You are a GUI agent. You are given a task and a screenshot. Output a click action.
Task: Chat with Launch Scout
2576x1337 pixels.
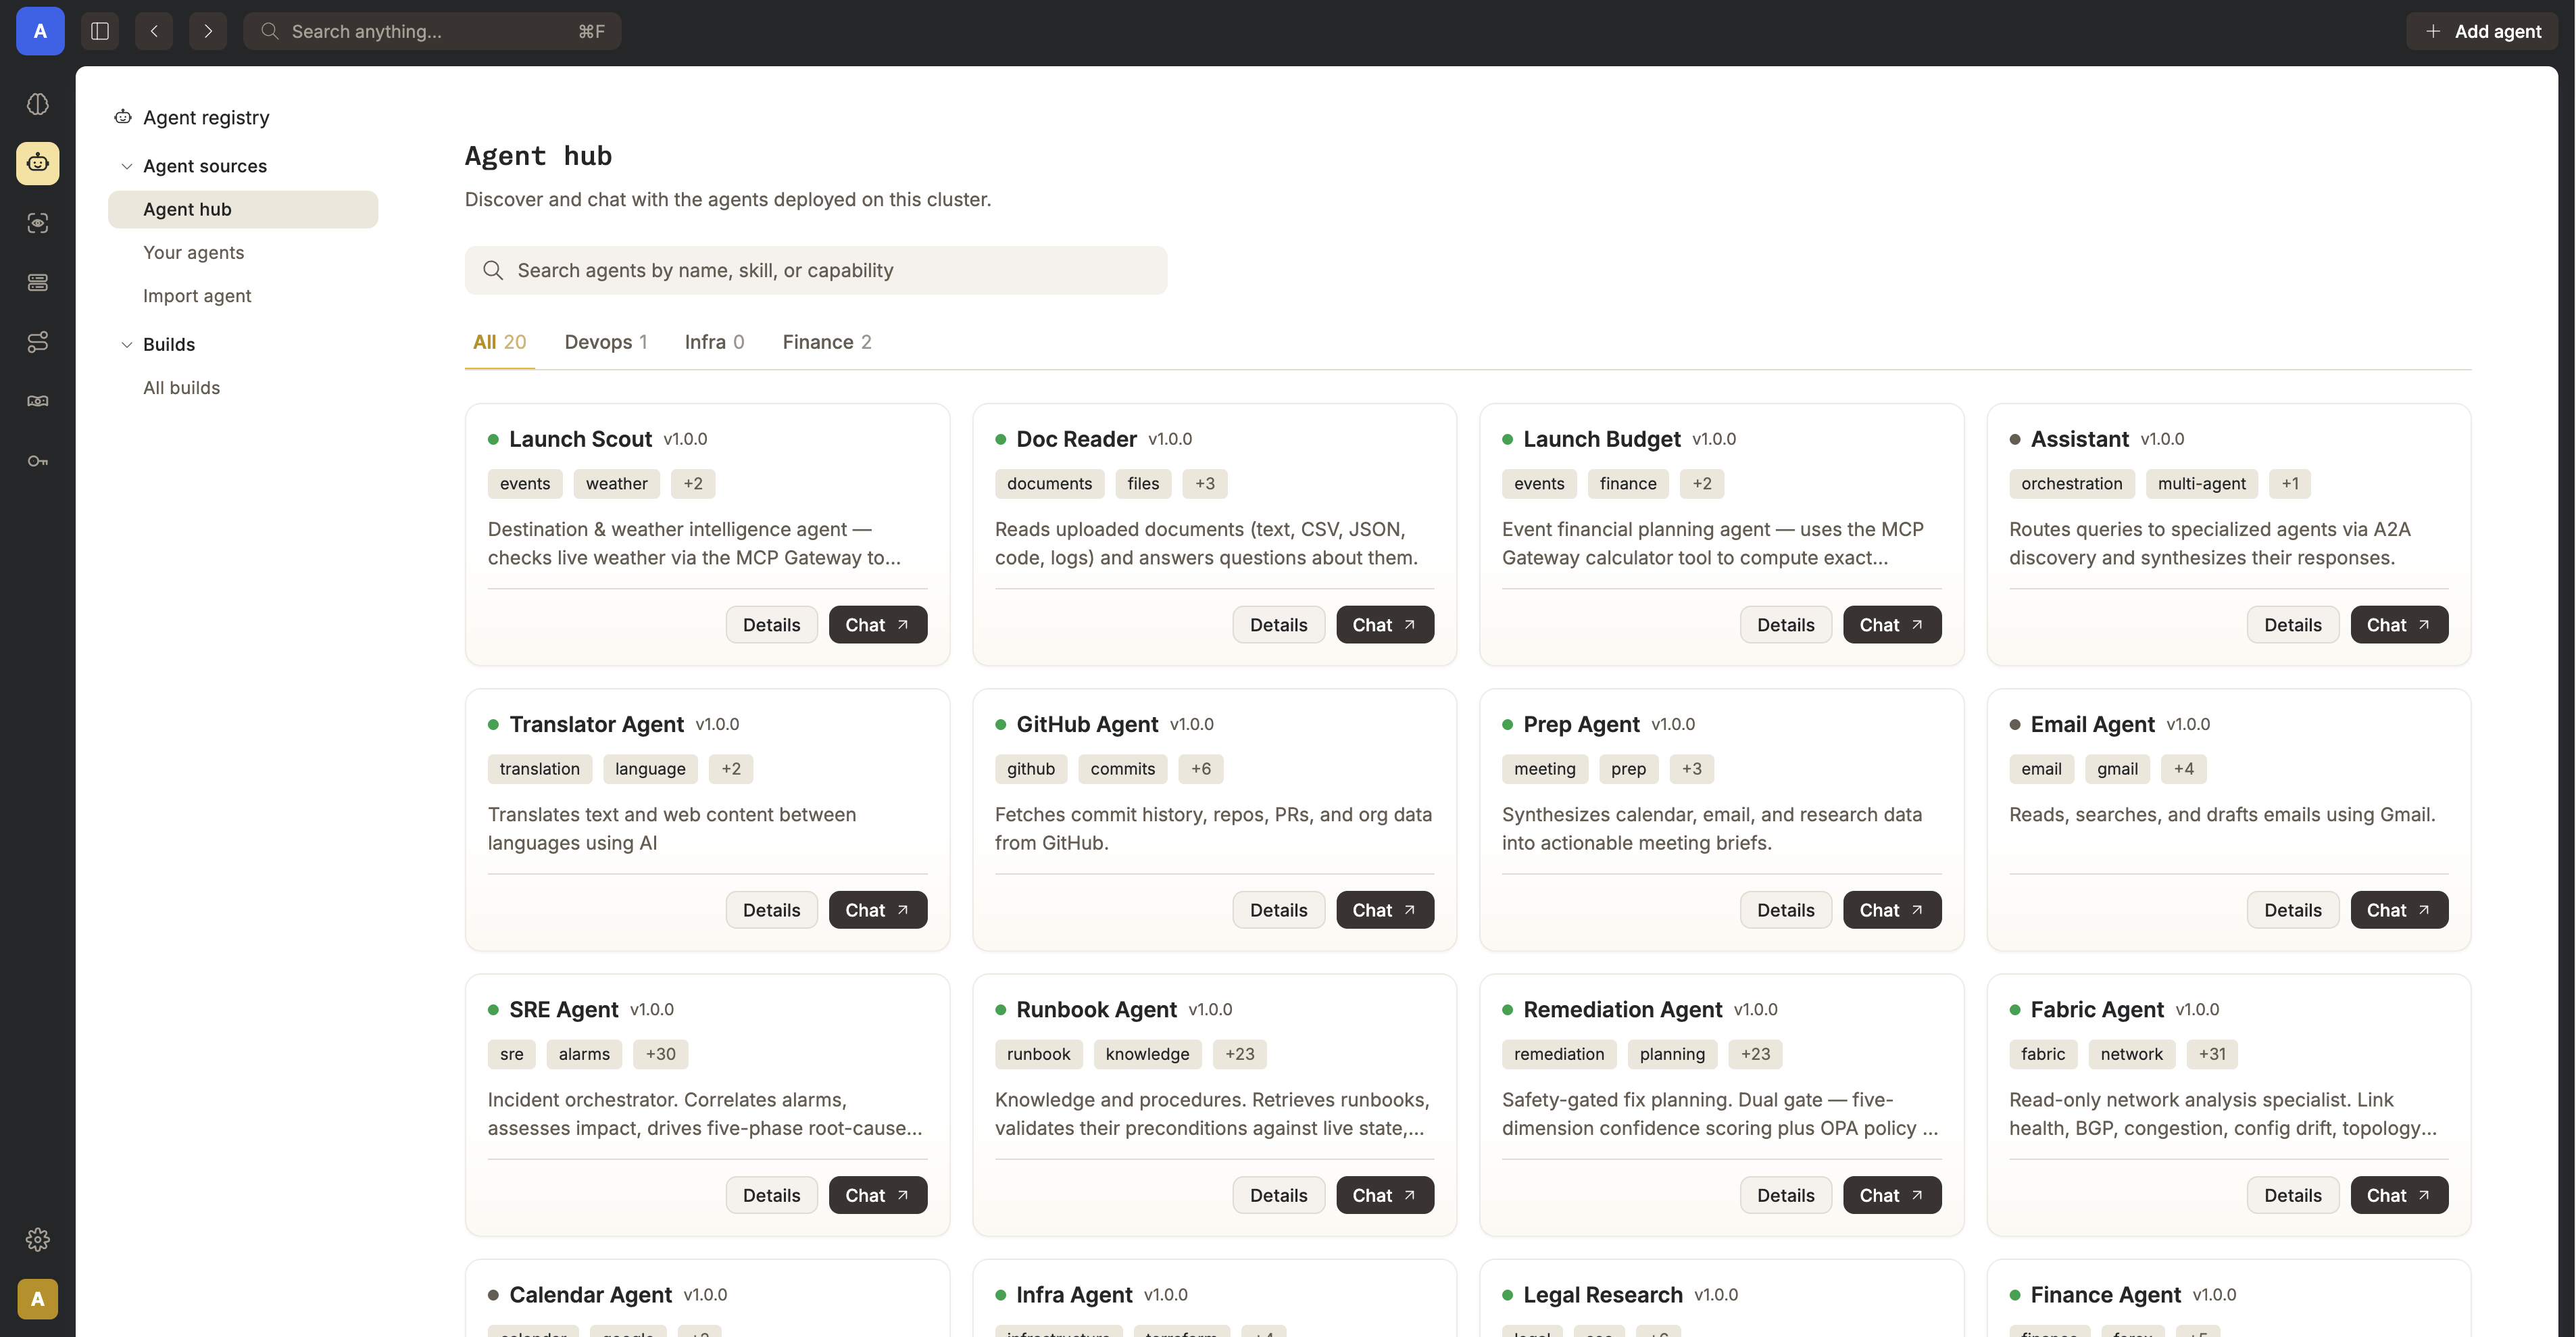(x=877, y=625)
